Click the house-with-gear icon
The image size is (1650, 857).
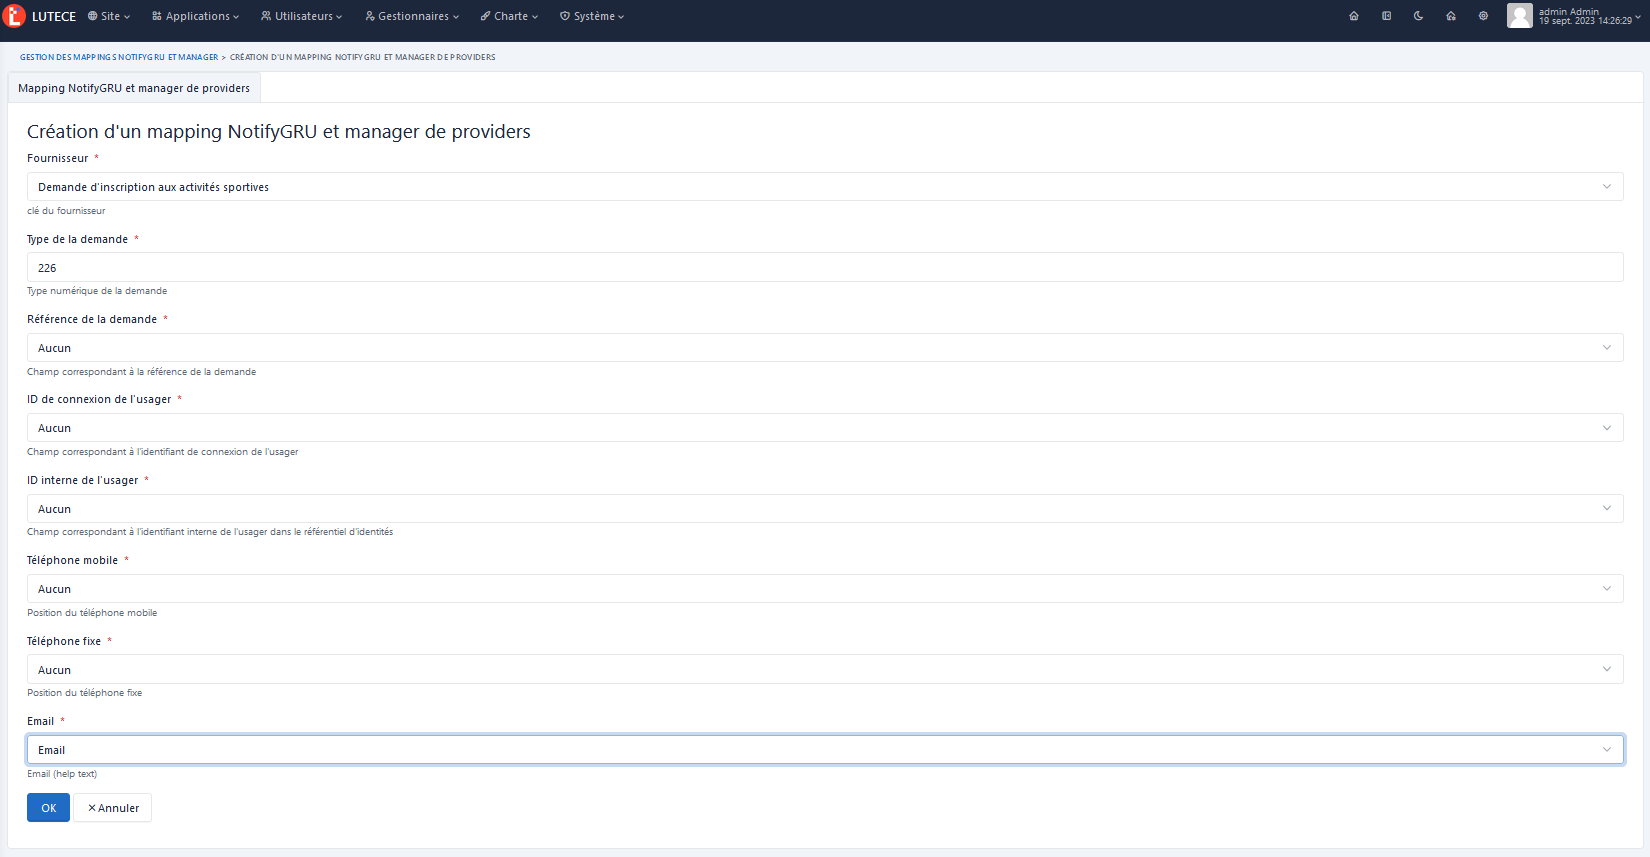(1451, 16)
